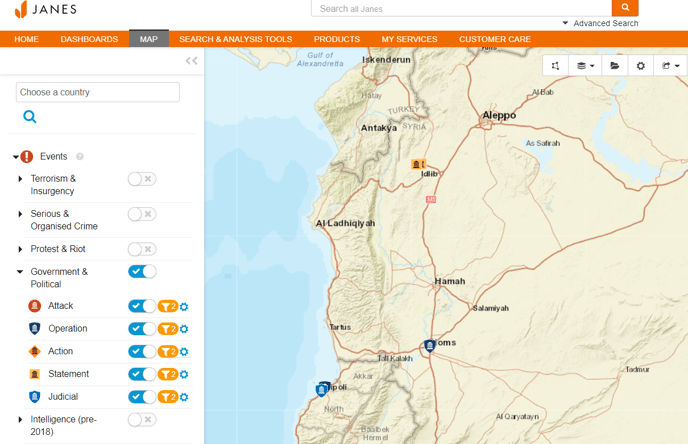This screenshot has height=444, width=688.
Task: Turn off Action events toggle
Action: (x=142, y=351)
